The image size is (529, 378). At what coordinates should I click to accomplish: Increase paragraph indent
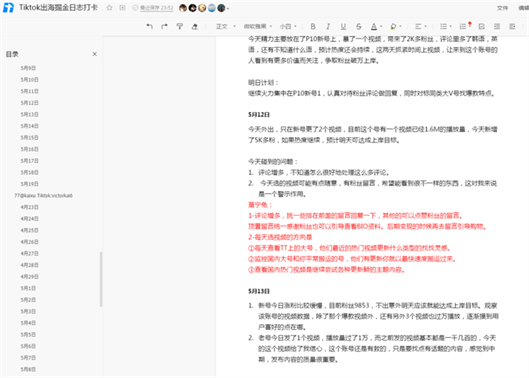click(x=512, y=26)
